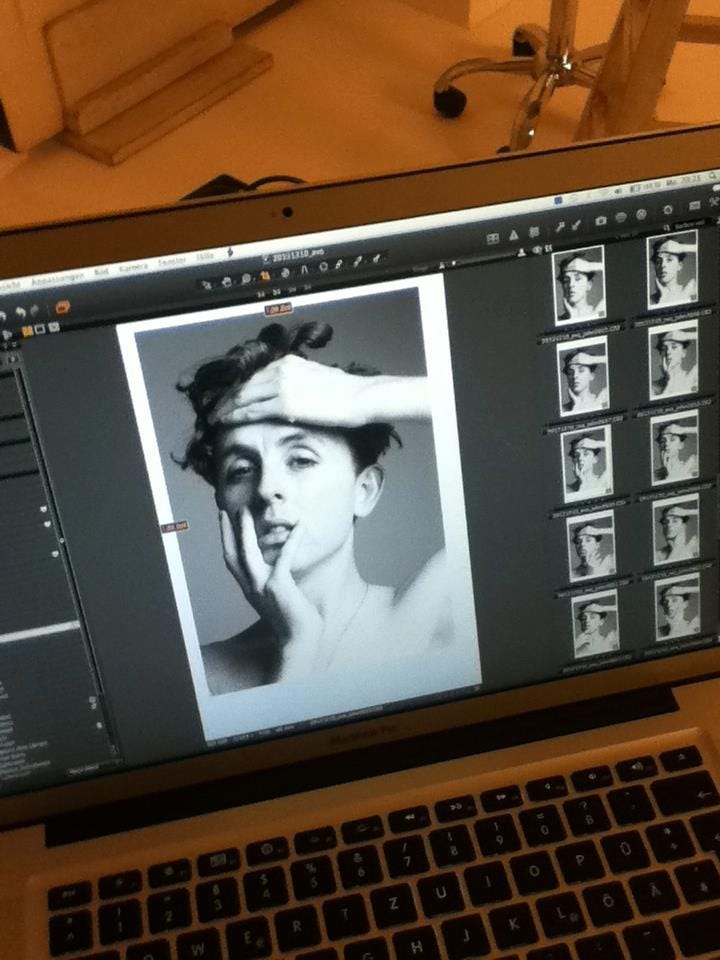
Task: Select first thumbnail in right browser column
Action: tap(673, 270)
